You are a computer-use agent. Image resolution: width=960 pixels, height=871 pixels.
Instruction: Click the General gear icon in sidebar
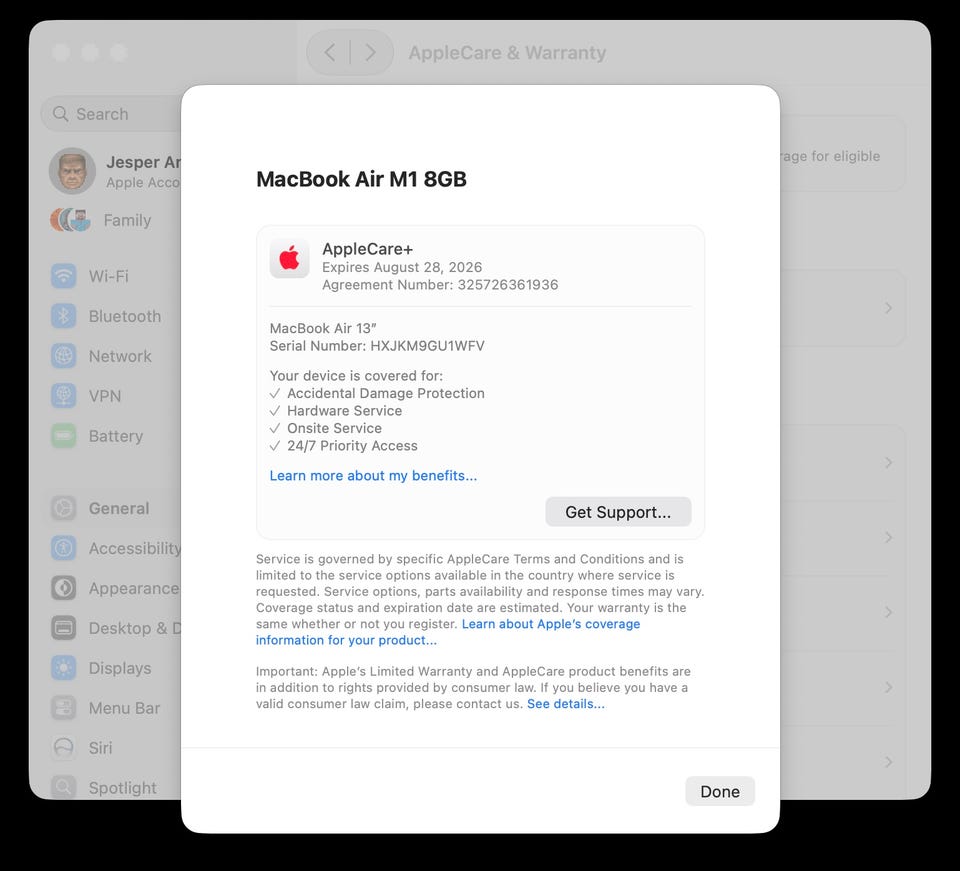pos(64,508)
